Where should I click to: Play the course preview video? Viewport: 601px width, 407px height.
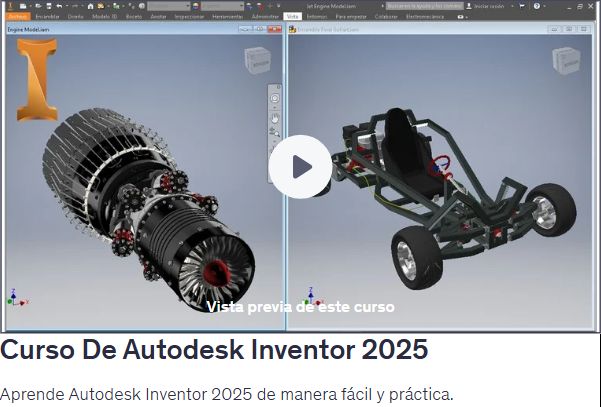300,167
